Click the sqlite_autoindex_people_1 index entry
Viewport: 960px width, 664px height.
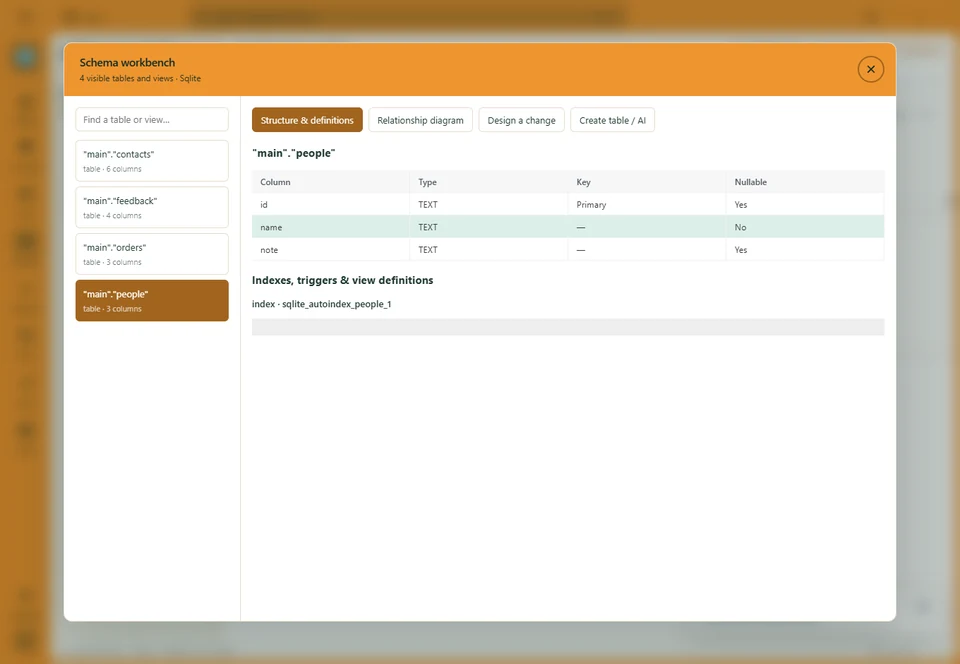(x=321, y=304)
